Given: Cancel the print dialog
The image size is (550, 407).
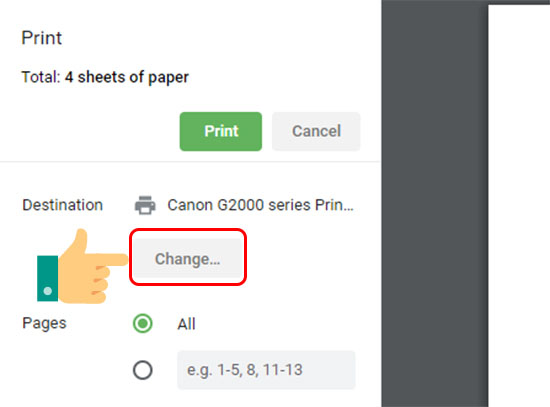Looking at the screenshot, I should point(316,132).
